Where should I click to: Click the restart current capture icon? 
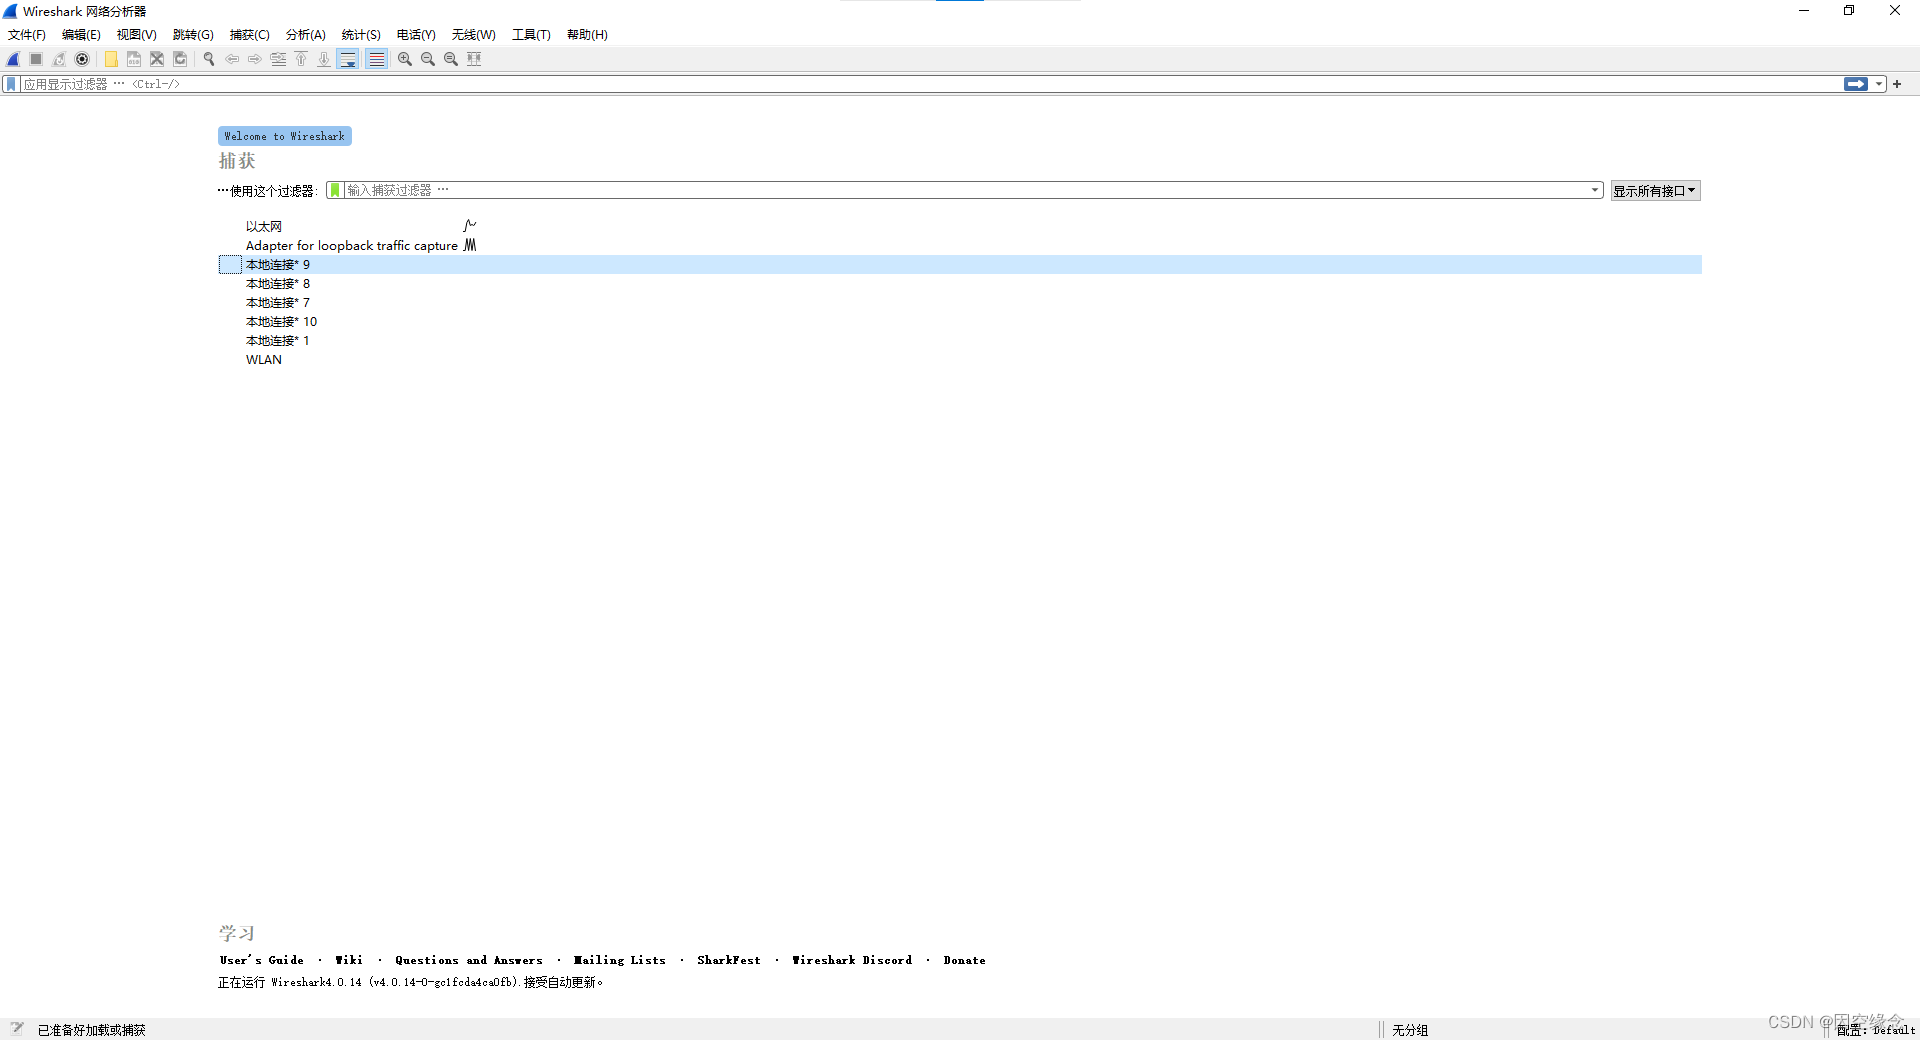click(59, 59)
